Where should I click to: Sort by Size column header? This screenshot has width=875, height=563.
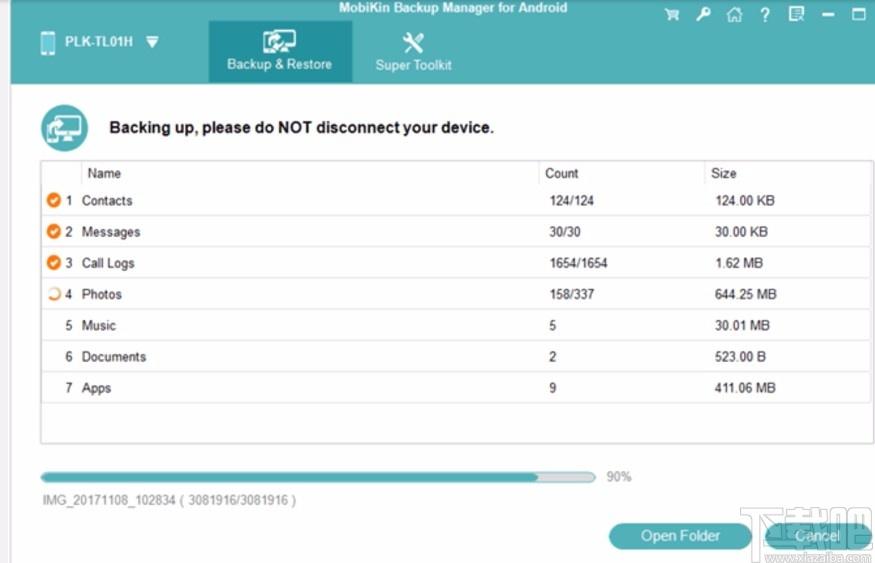723,174
